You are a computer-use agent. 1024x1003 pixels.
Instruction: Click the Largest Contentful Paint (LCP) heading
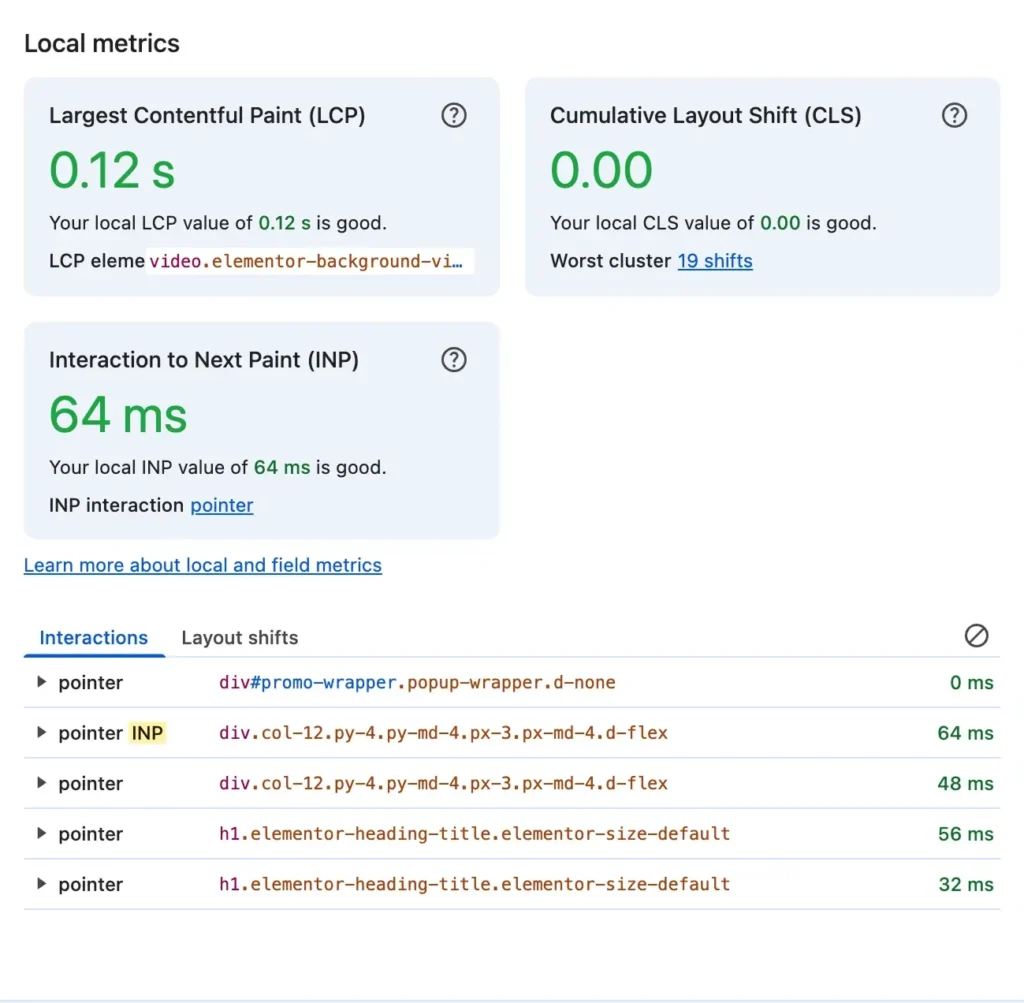click(207, 116)
